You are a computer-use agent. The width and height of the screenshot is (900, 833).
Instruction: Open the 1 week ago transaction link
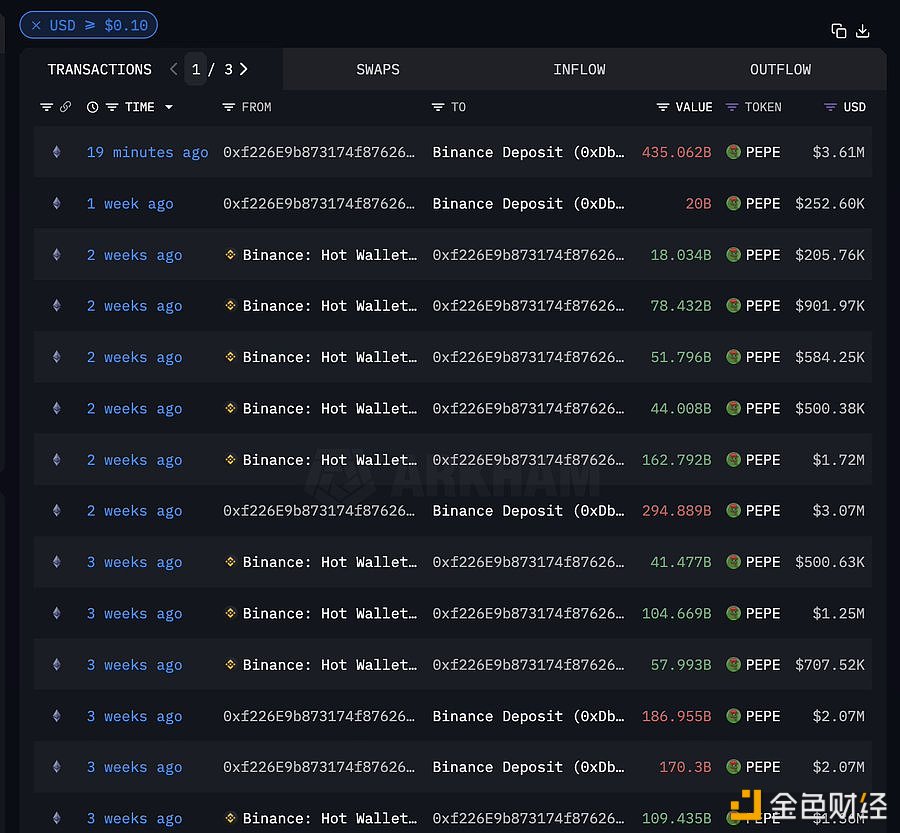(130, 204)
